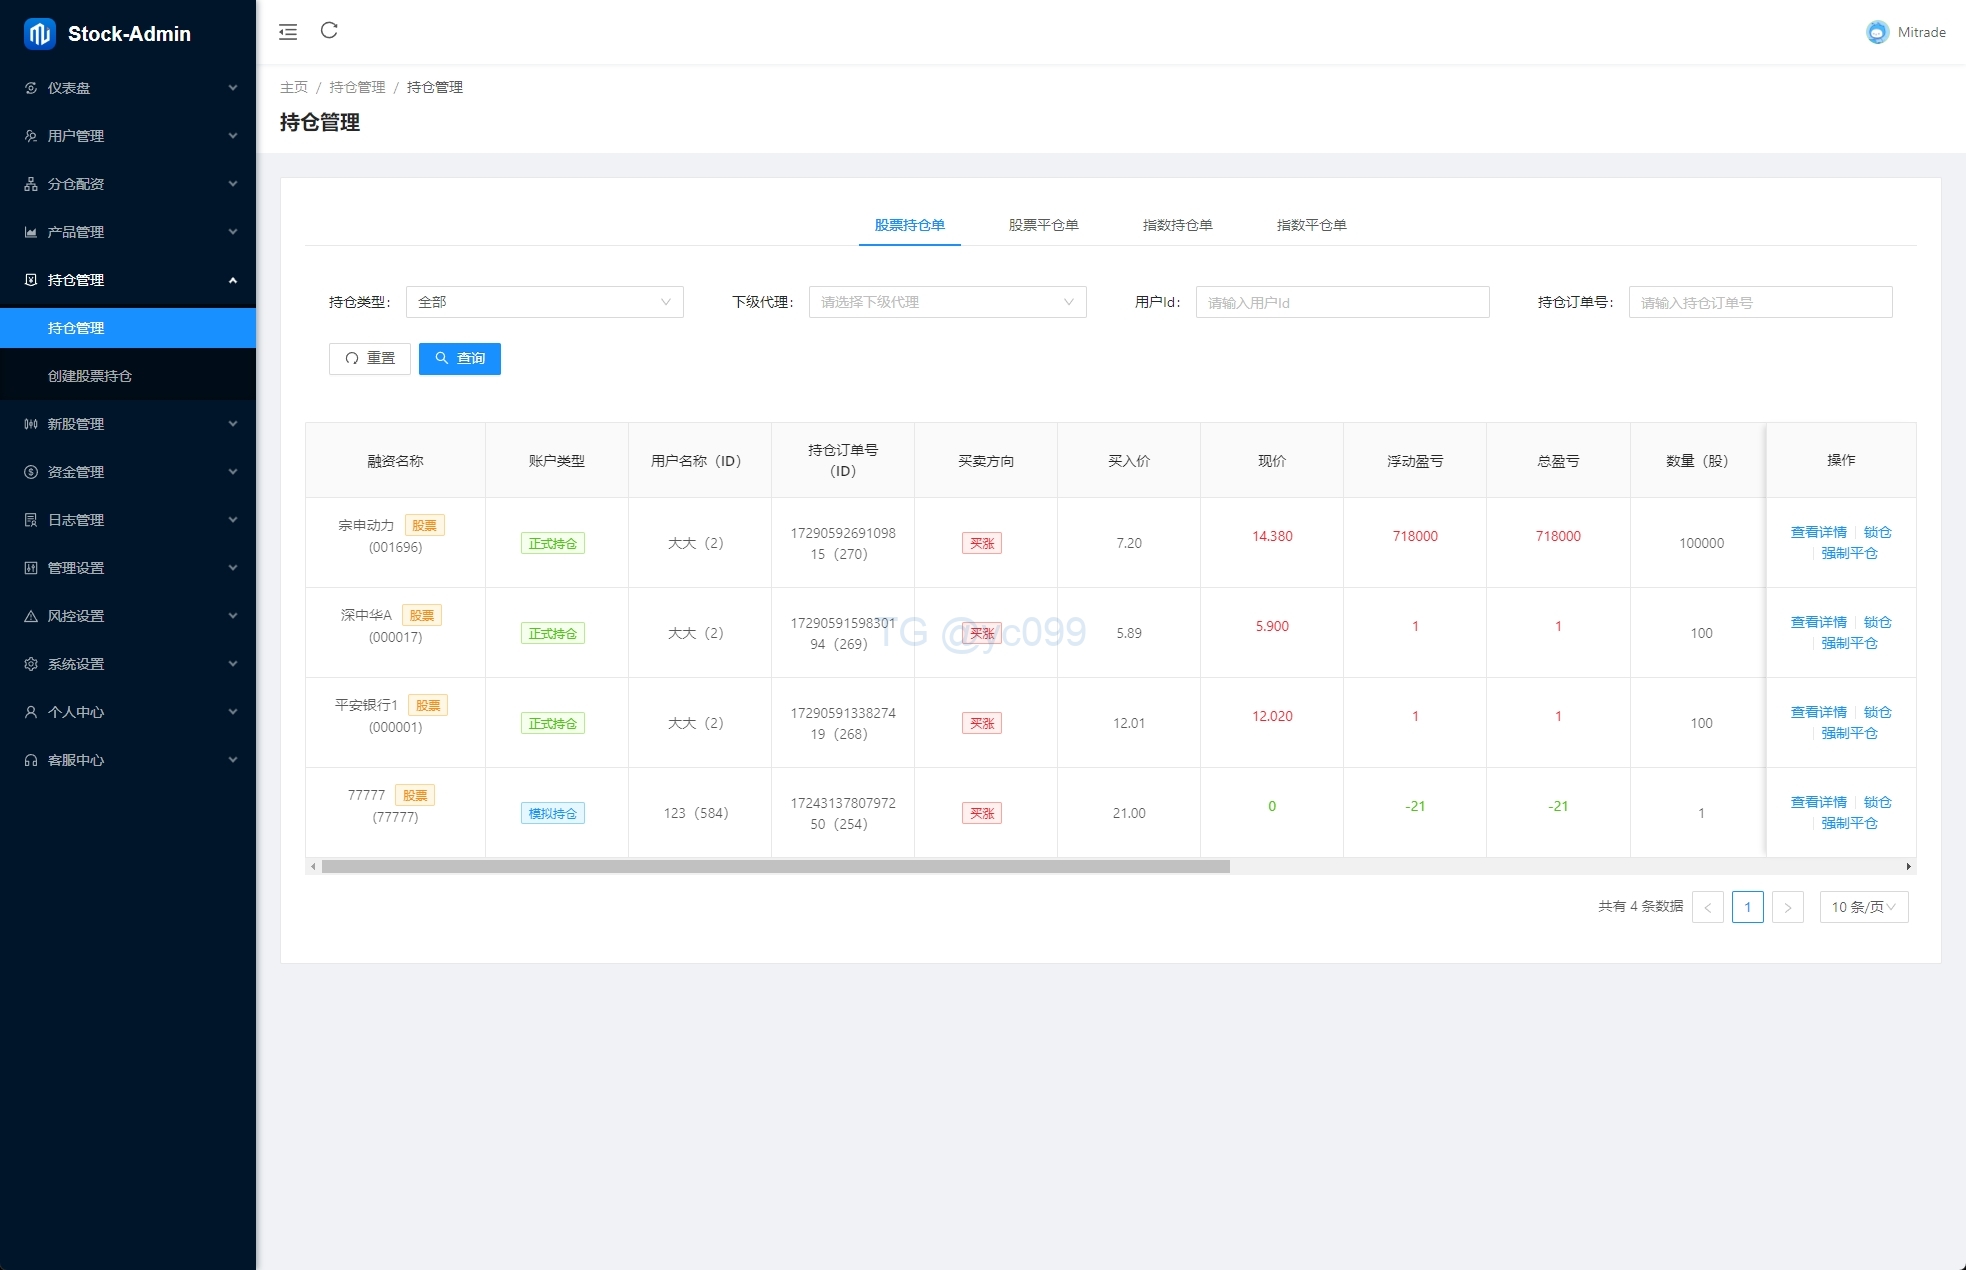The width and height of the screenshot is (1966, 1270).
Task: Click 强制平仓 for the 宗申动力 row
Action: click(1849, 553)
